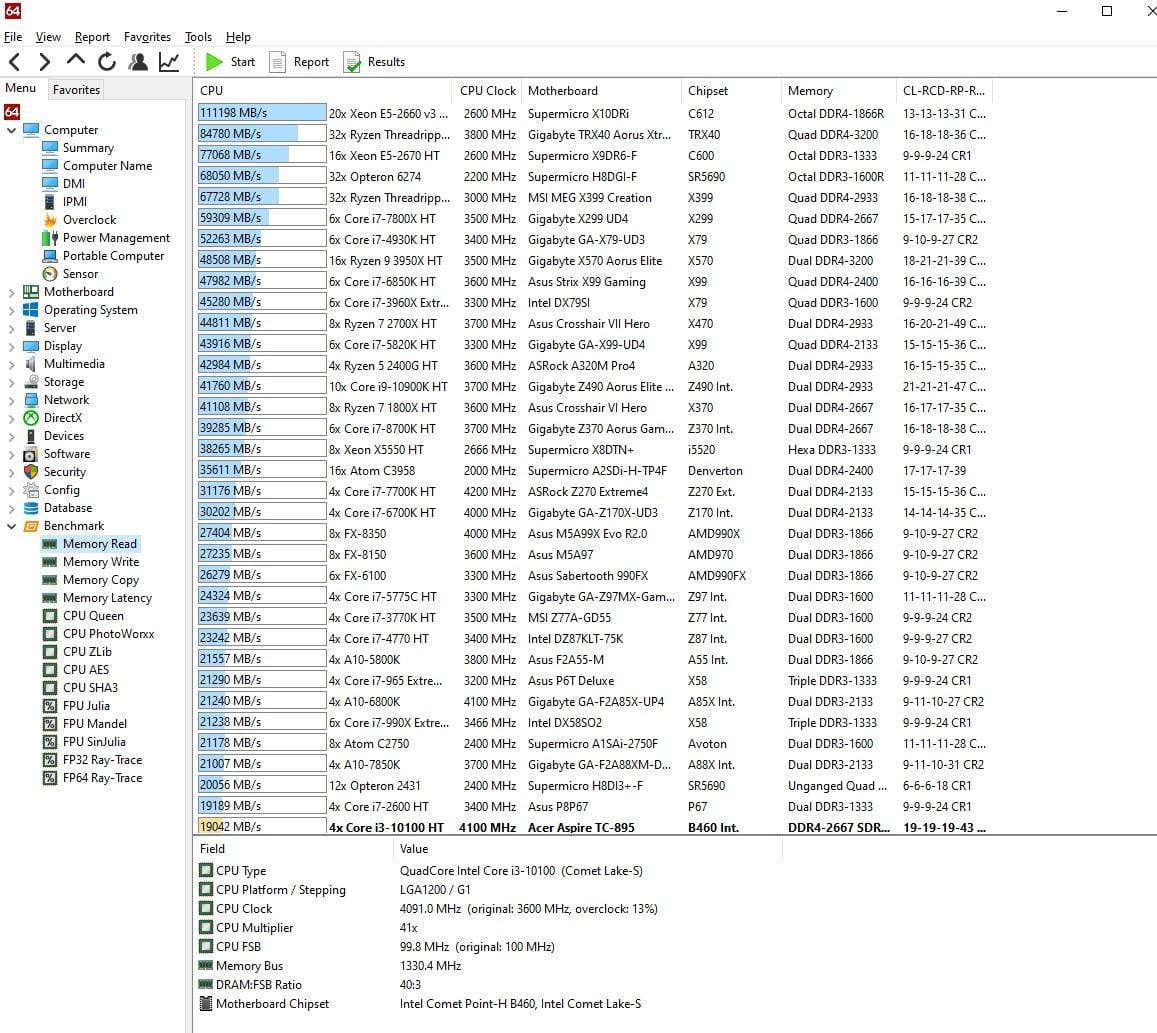Image resolution: width=1157 pixels, height=1033 pixels.
Task: Sort by the CPU Clock column header
Action: coord(488,91)
